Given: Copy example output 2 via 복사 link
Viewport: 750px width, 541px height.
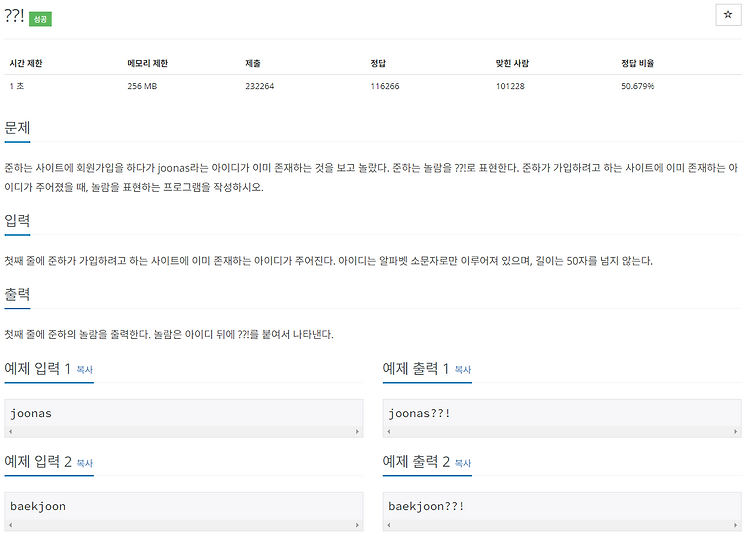Looking at the screenshot, I should [463, 463].
